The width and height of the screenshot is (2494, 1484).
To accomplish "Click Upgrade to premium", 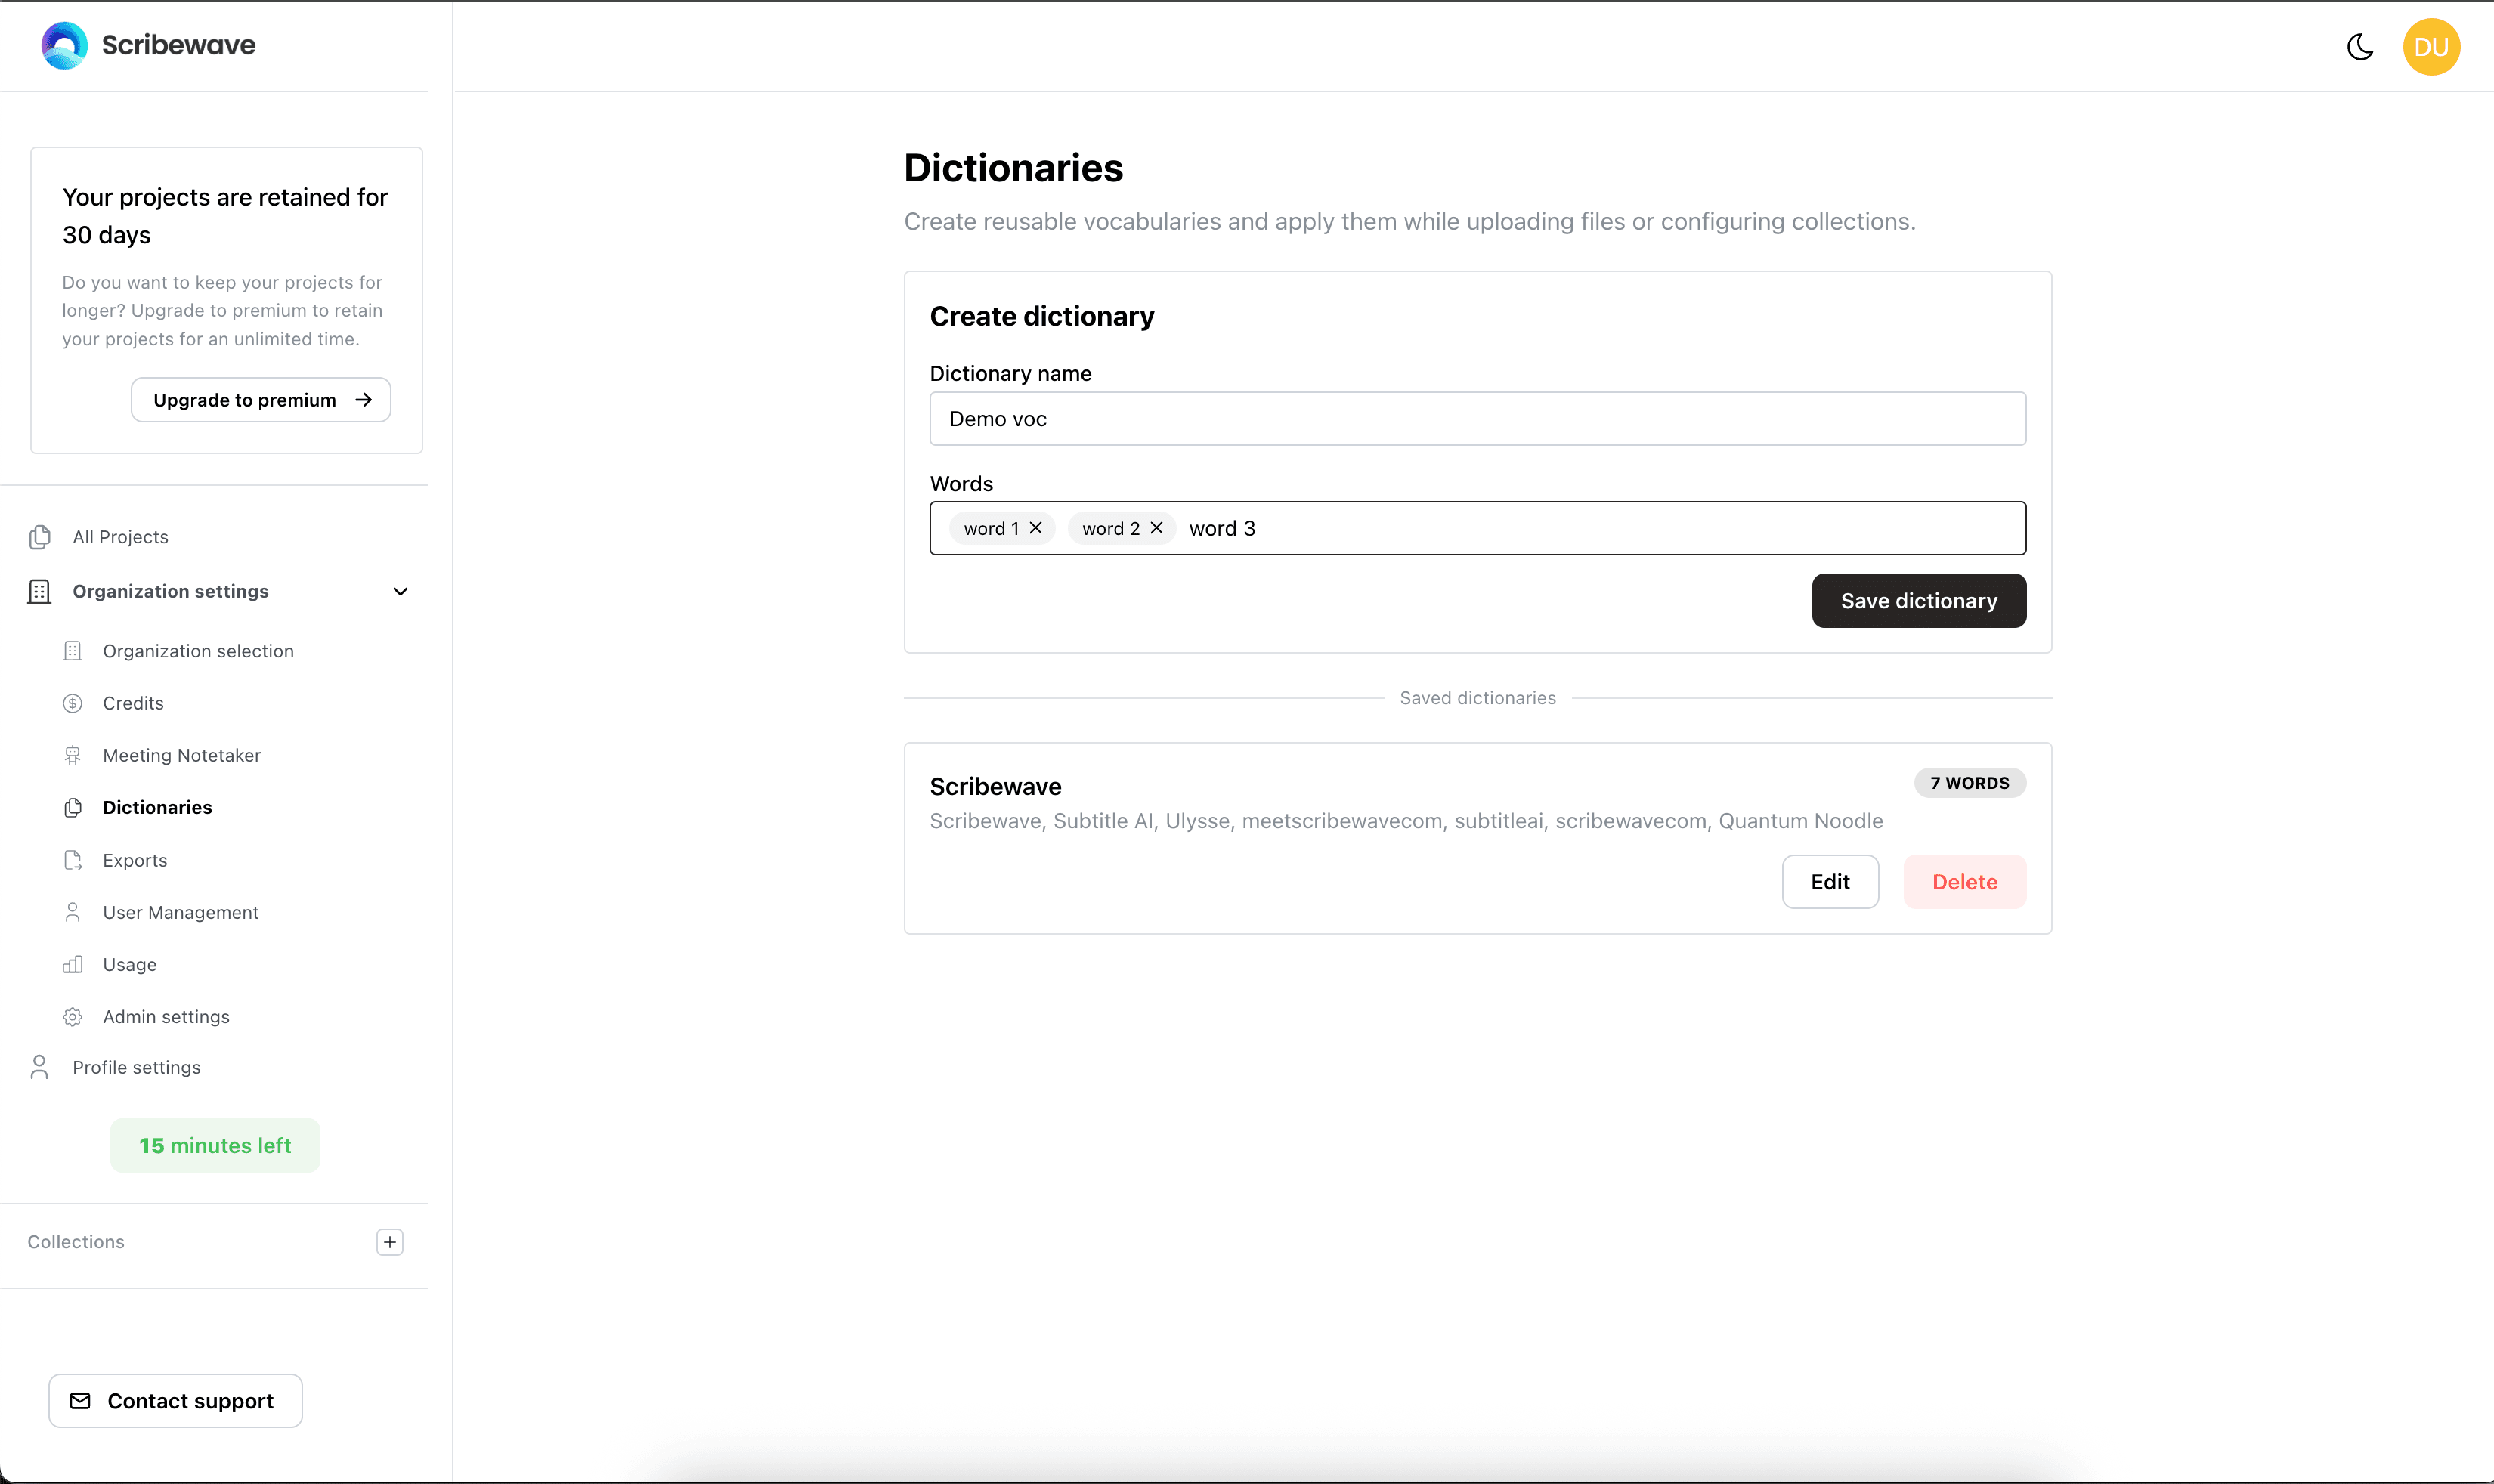I will pos(260,399).
